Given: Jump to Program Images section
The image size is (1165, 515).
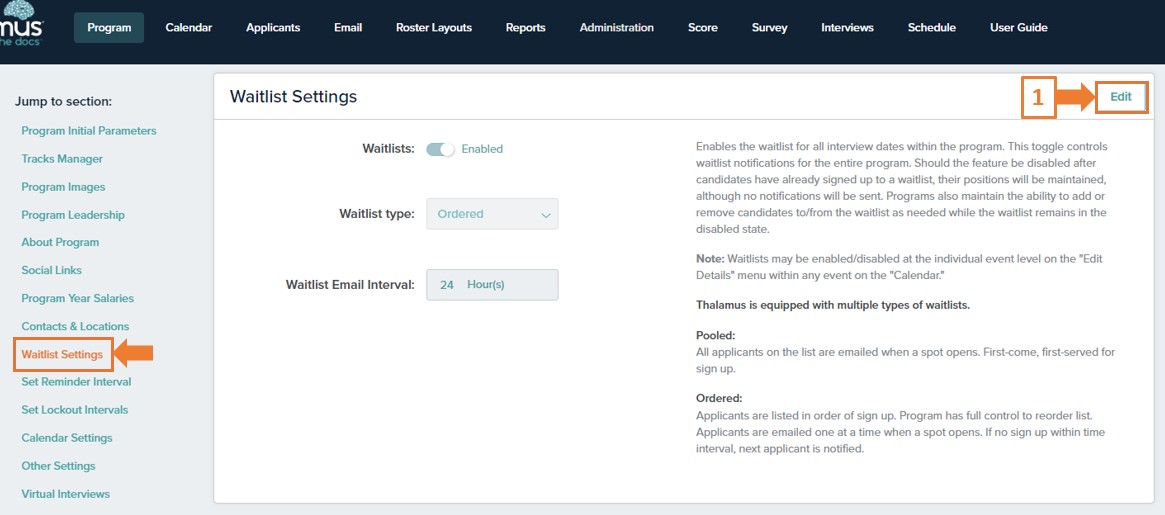Looking at the screenshot, I should point(63,187).
